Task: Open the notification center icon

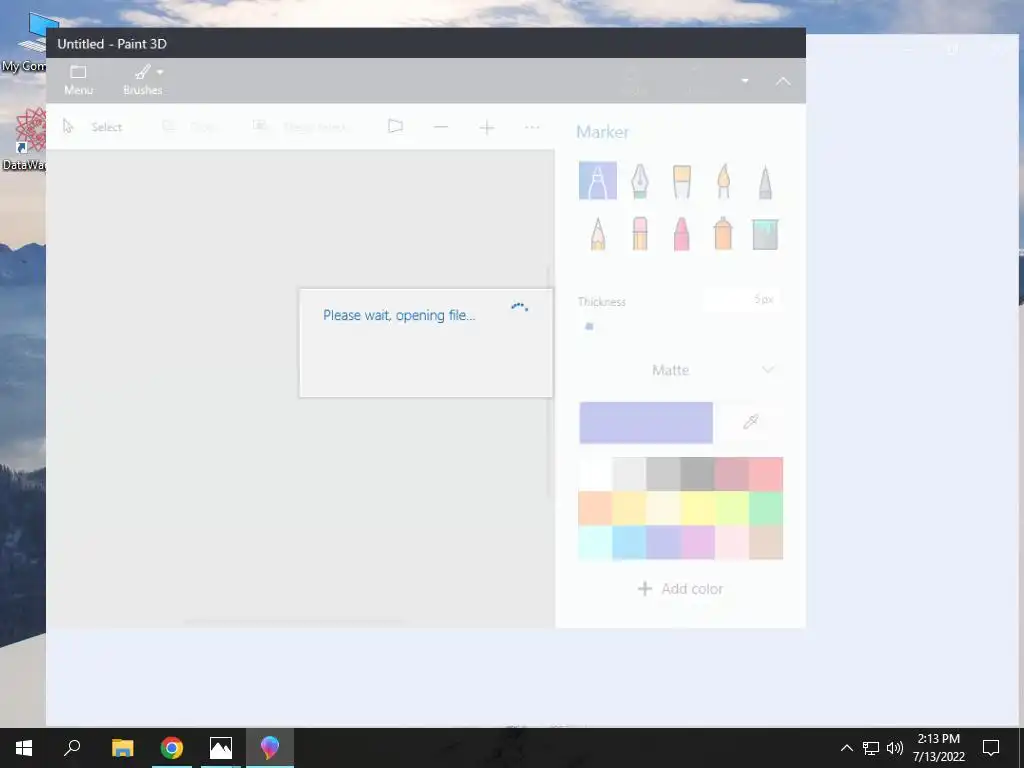Action: pos(991,748)
